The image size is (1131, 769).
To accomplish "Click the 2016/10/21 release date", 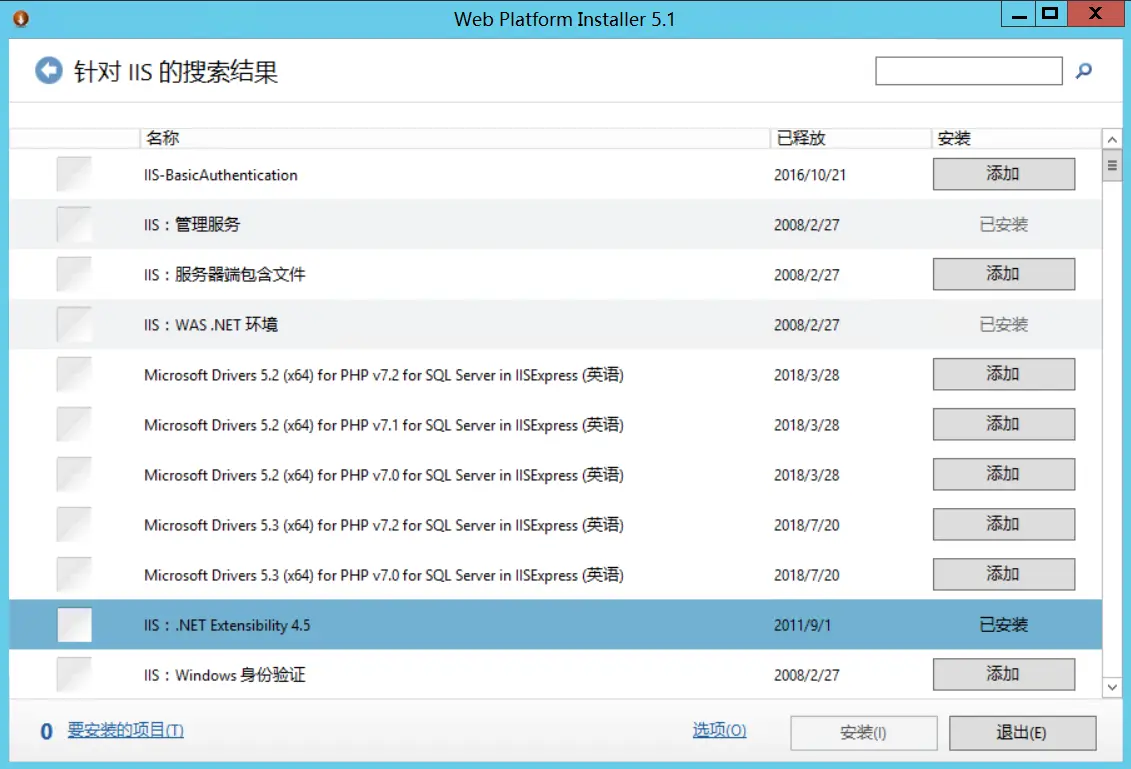I will 810,175.
